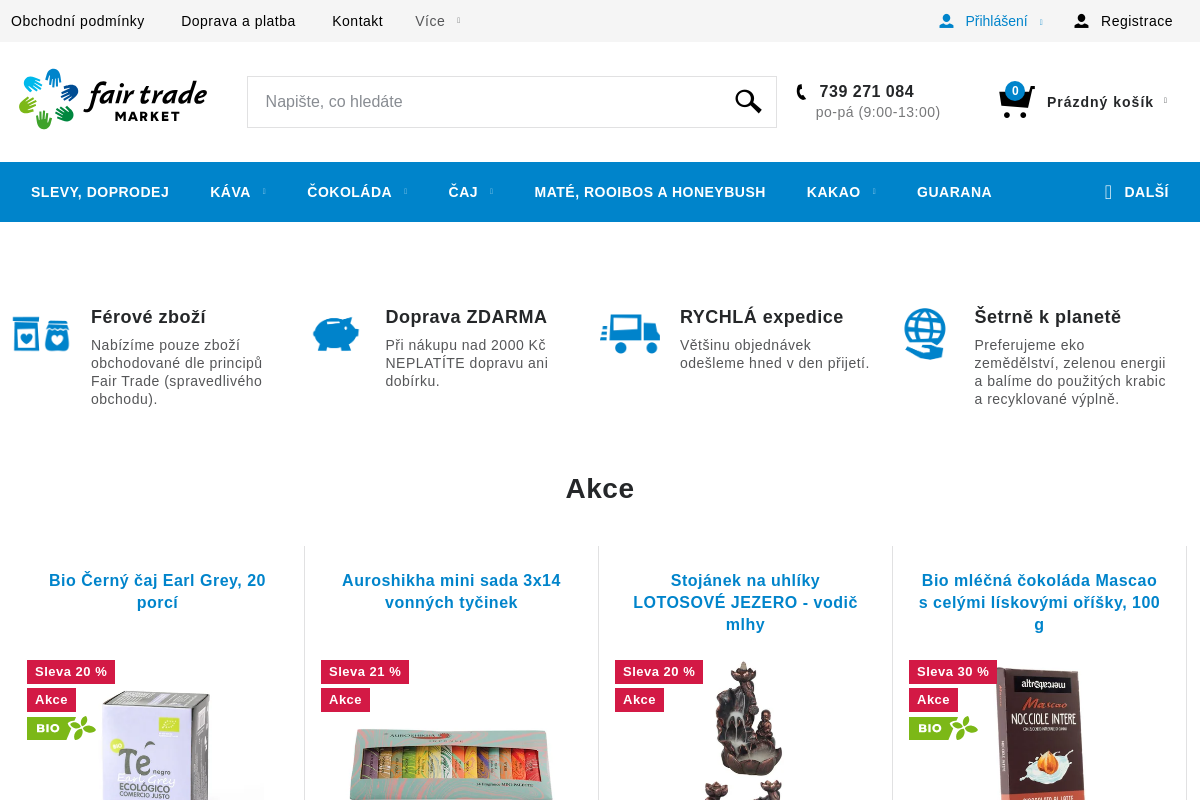Click the jars icon by Férové zboží
The image size is (1200, 800).
41,334
